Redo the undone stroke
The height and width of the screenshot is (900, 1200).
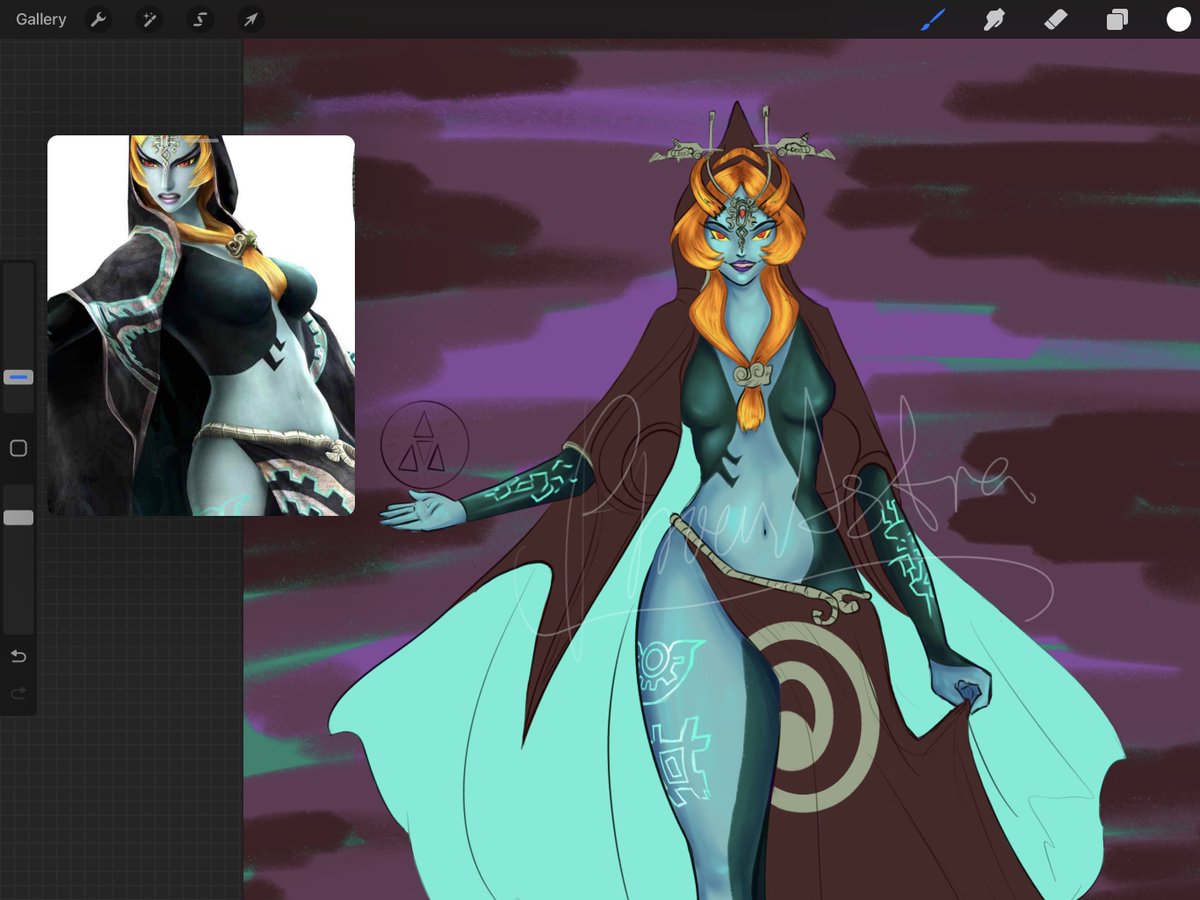click(17, 692)
